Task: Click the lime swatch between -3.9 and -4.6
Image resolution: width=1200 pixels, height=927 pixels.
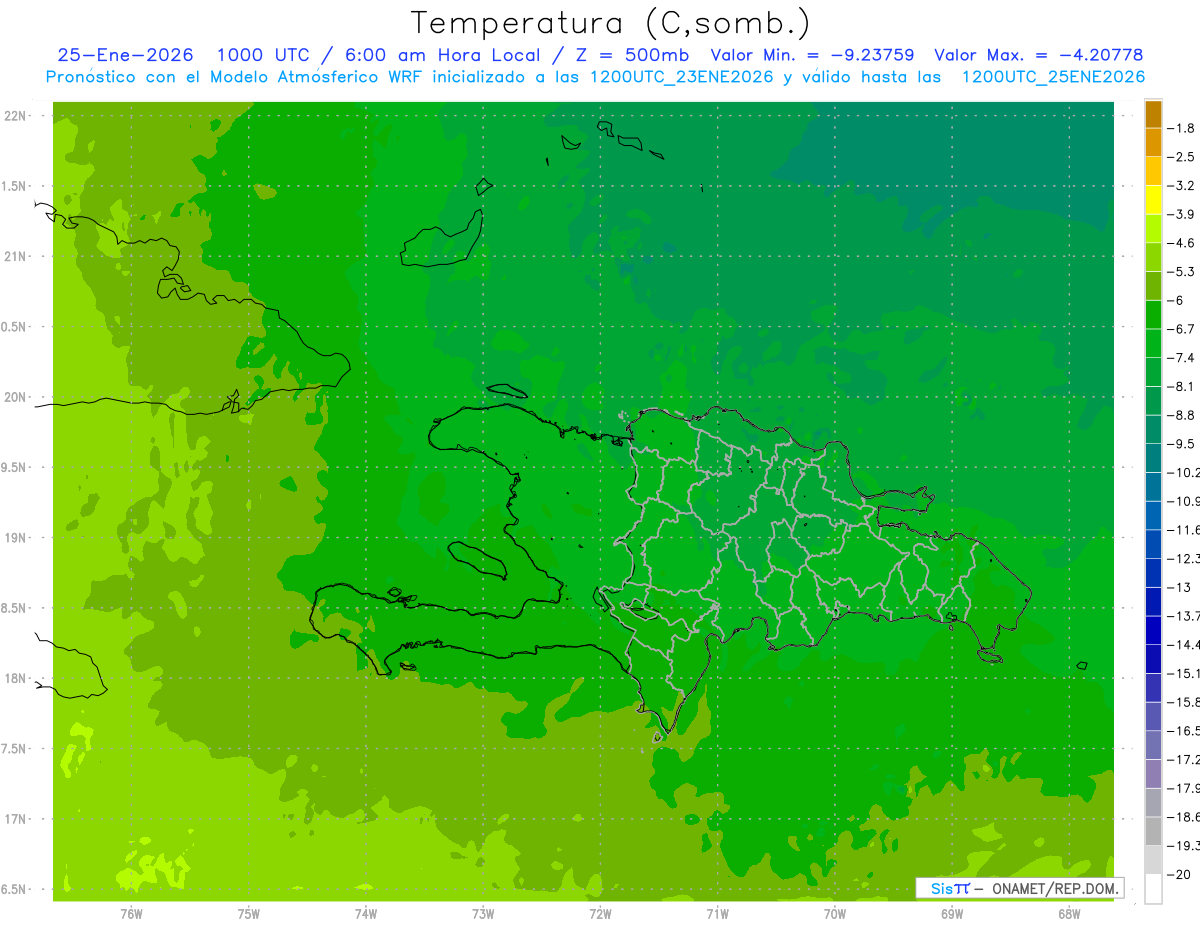Action: point(1153,229)
